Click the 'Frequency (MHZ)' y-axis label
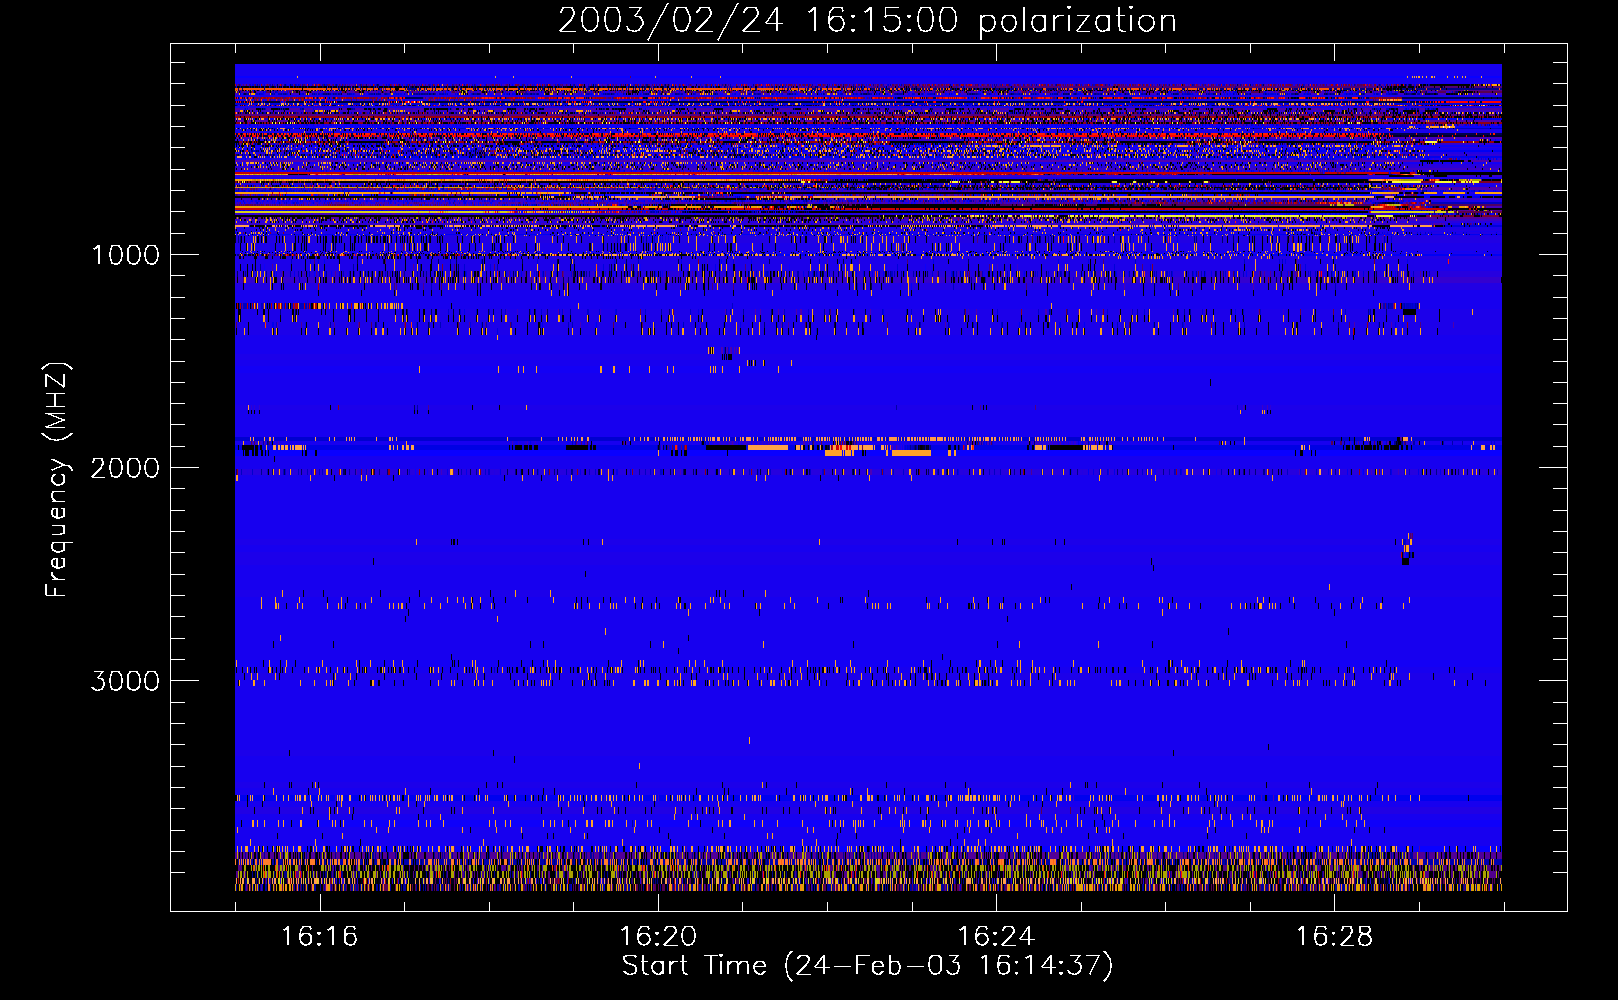 point(57,480)
